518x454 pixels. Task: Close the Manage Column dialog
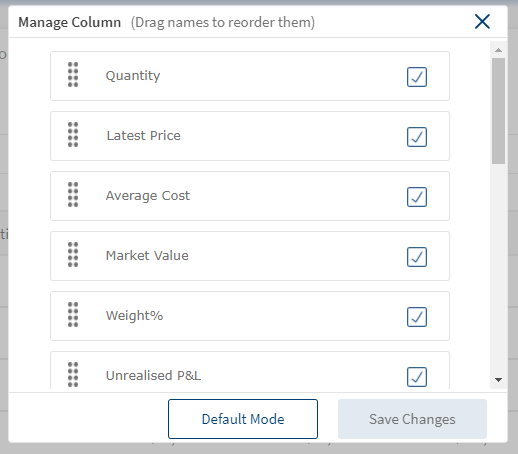(x=482, y=22)
